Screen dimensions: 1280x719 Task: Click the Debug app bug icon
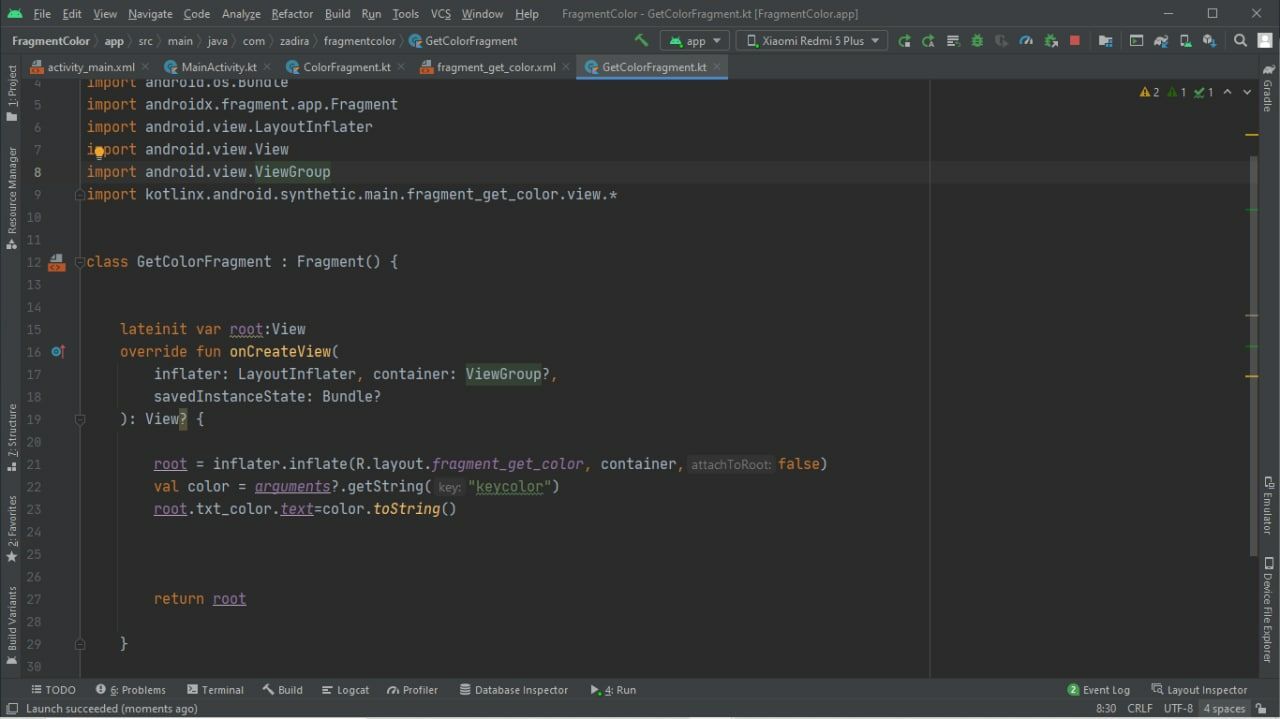pyautogui.click(x=977, y=41)
